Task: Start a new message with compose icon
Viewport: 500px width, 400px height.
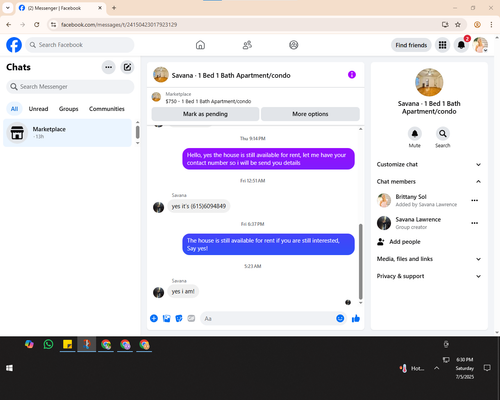Action: coord(127,67)
